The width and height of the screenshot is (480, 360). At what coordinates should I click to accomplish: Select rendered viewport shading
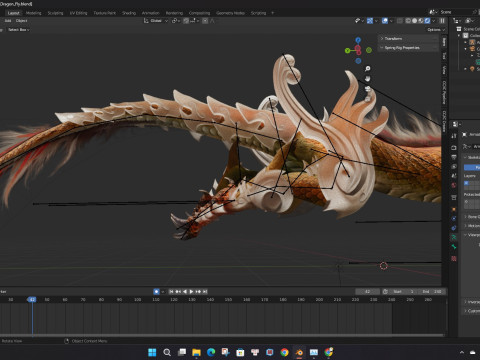[x=427, y=21]
